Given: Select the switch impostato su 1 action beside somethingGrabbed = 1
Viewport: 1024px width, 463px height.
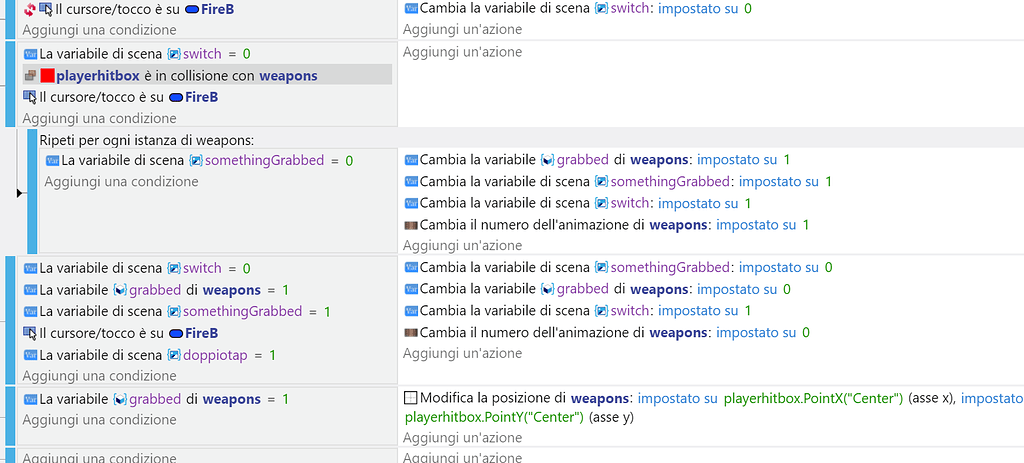Looking at the screenshot, I should pyautogui.click(x=577, y=311).
